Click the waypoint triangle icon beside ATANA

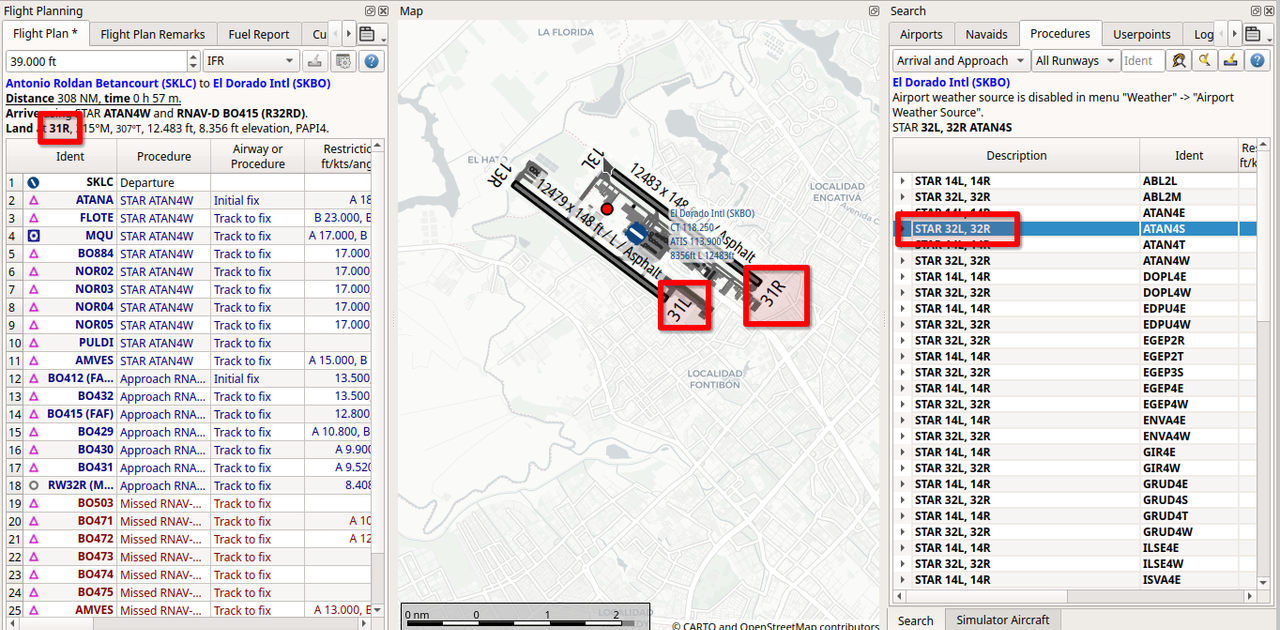(x=32, y=200)
